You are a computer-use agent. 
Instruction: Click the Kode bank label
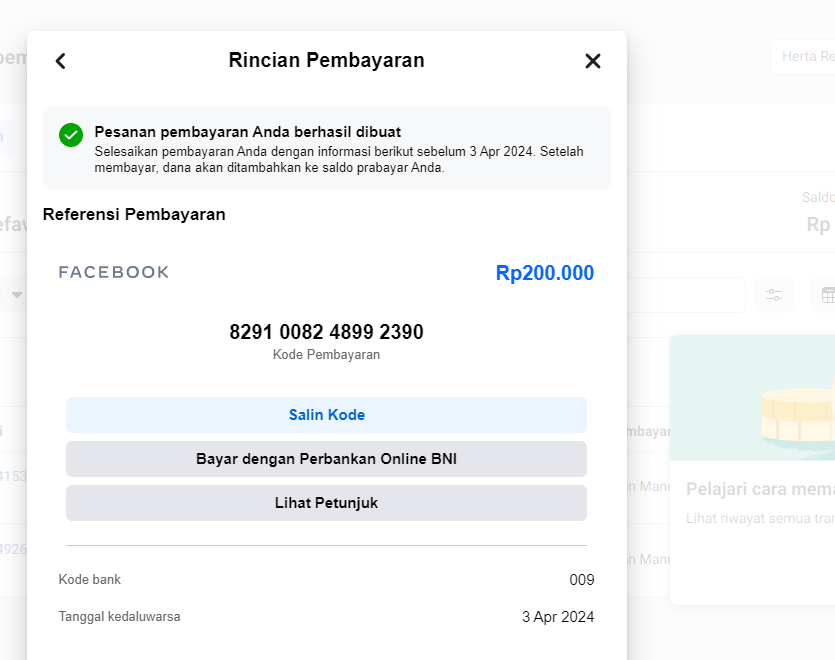pos(89,580)
